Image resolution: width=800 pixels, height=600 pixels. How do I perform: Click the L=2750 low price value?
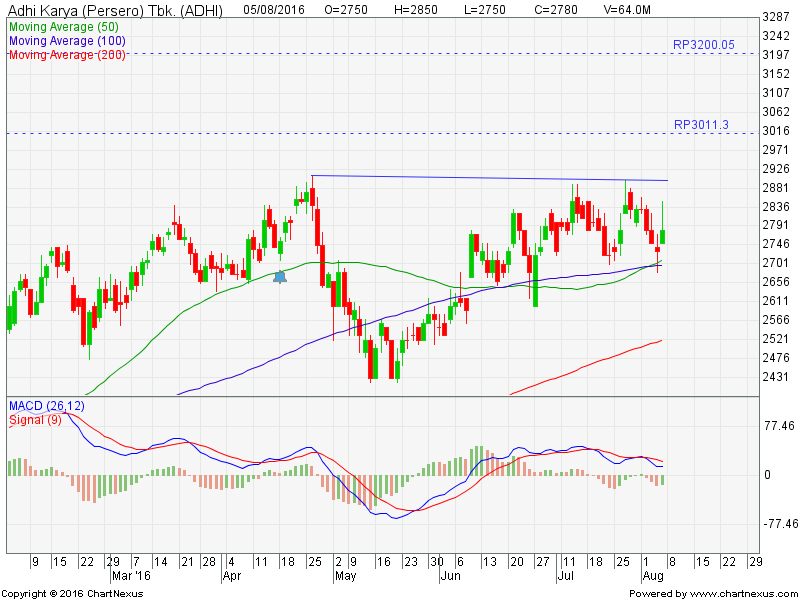coord(485,10)
